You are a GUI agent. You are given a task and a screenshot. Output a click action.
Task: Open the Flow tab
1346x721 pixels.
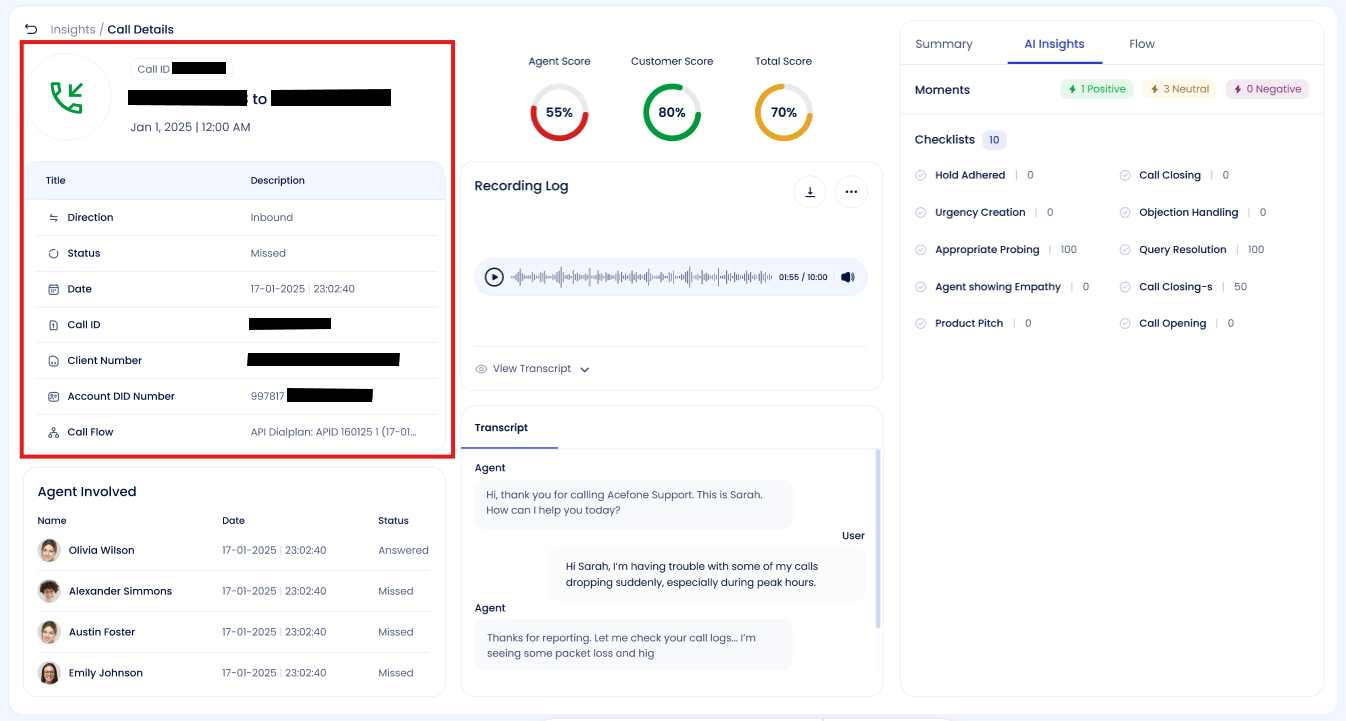click(1142, 44)
